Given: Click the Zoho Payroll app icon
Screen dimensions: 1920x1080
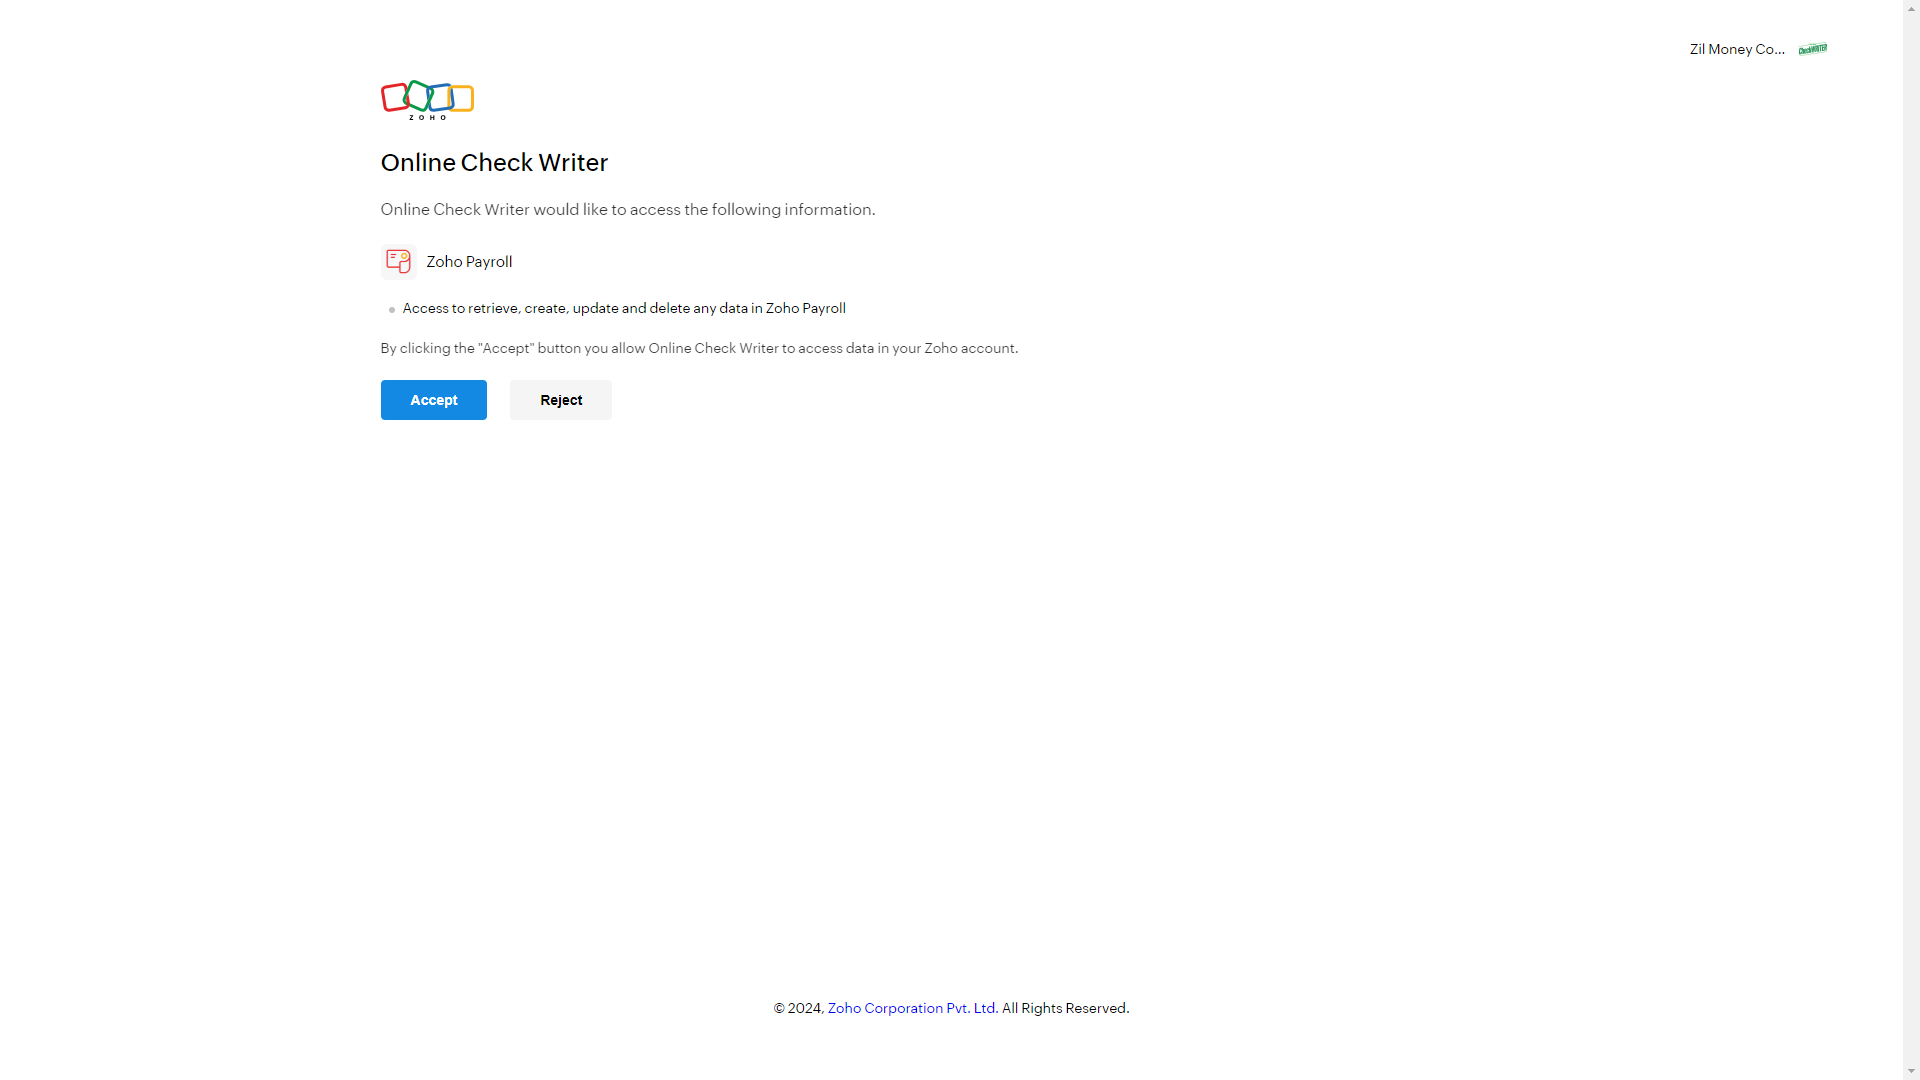Looking at the screenshot, I should coord(398,261).
